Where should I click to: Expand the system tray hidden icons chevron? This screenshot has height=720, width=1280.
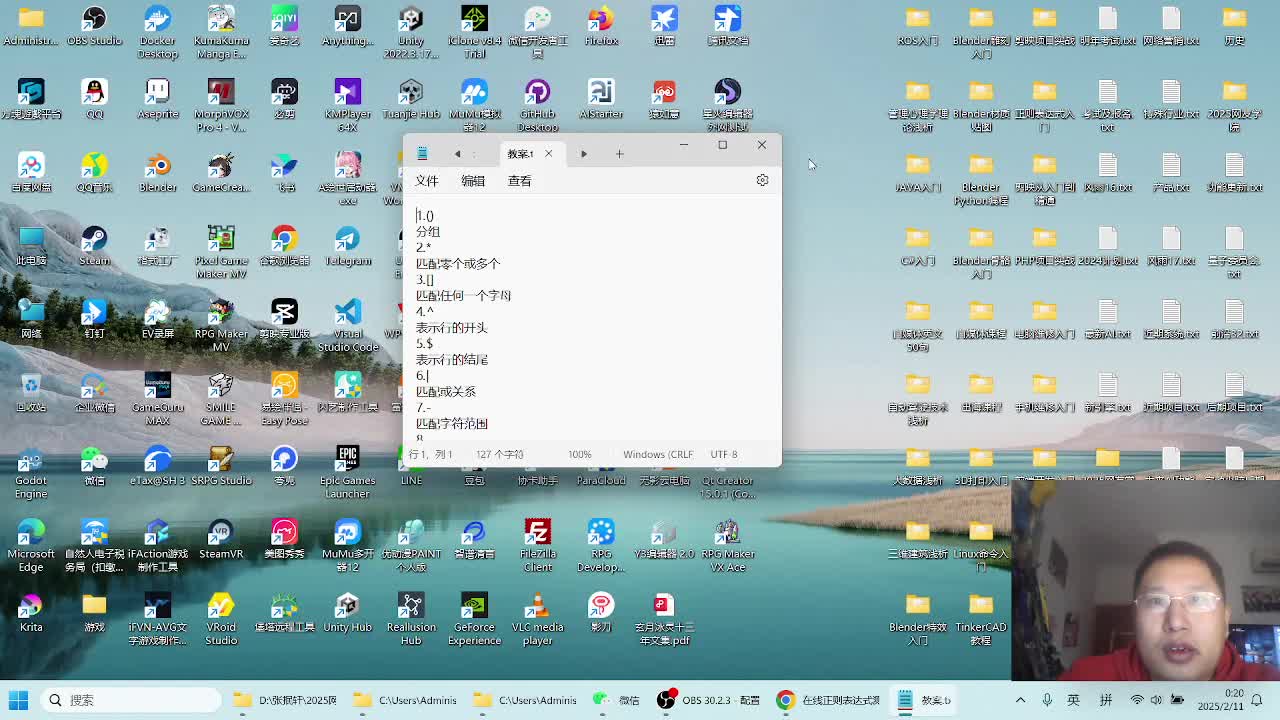pos(1020,700)
